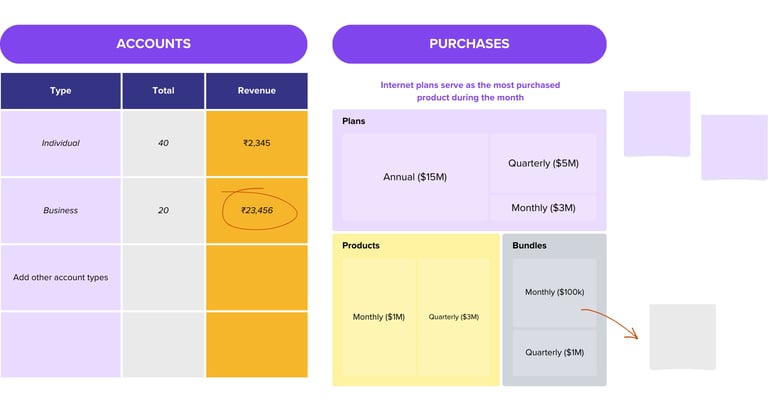768x411 pixels.
Task: Click the ₹2,345 revenue cell
Action: tap(257, 143)
